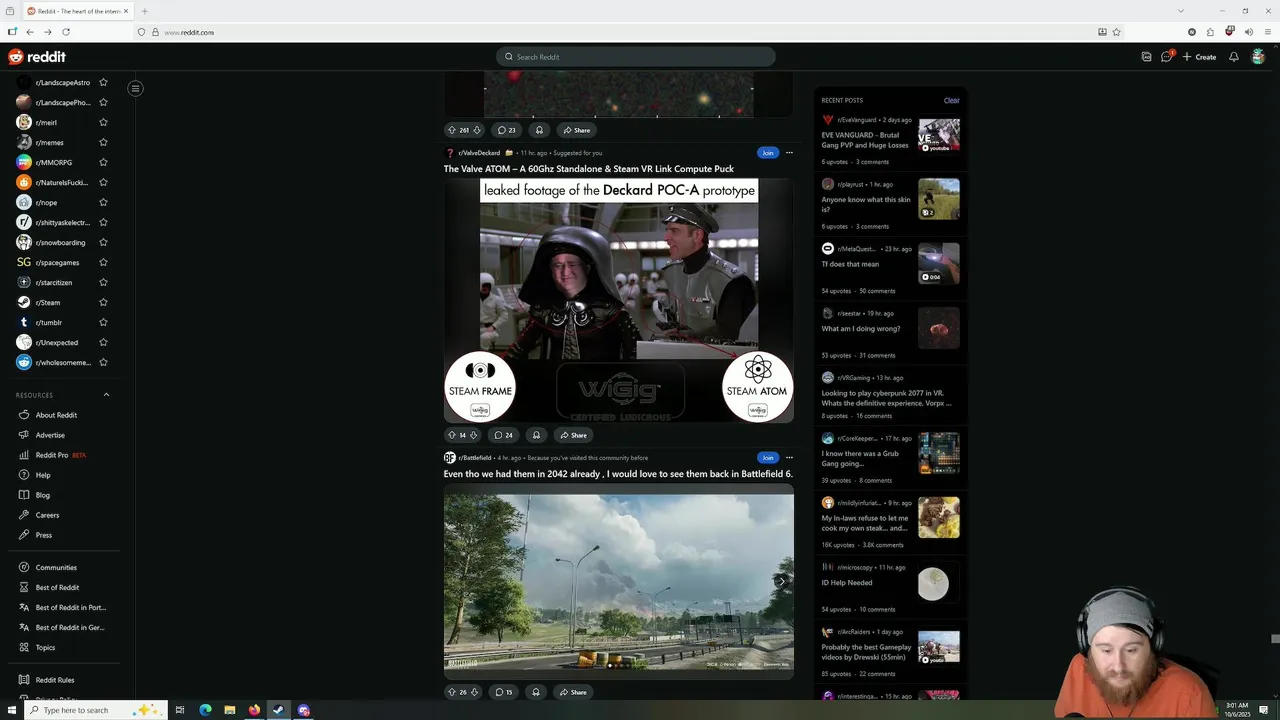Open 'Anyone know what this skin is?' post

(x=866, y=204)
